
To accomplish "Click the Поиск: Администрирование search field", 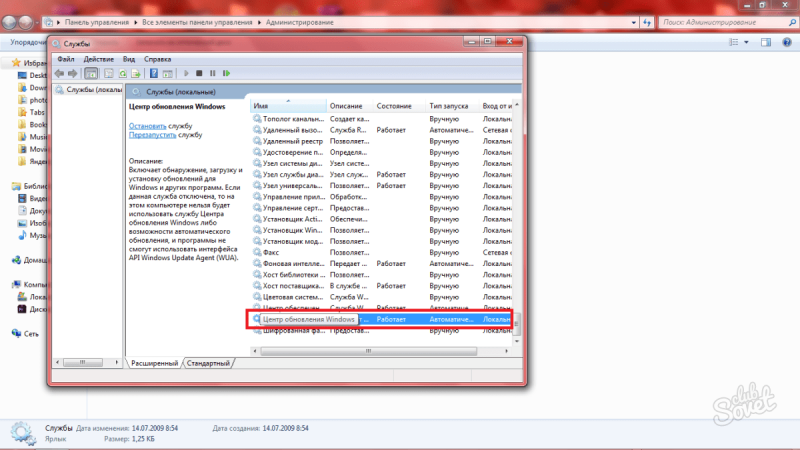I will 727,22.
